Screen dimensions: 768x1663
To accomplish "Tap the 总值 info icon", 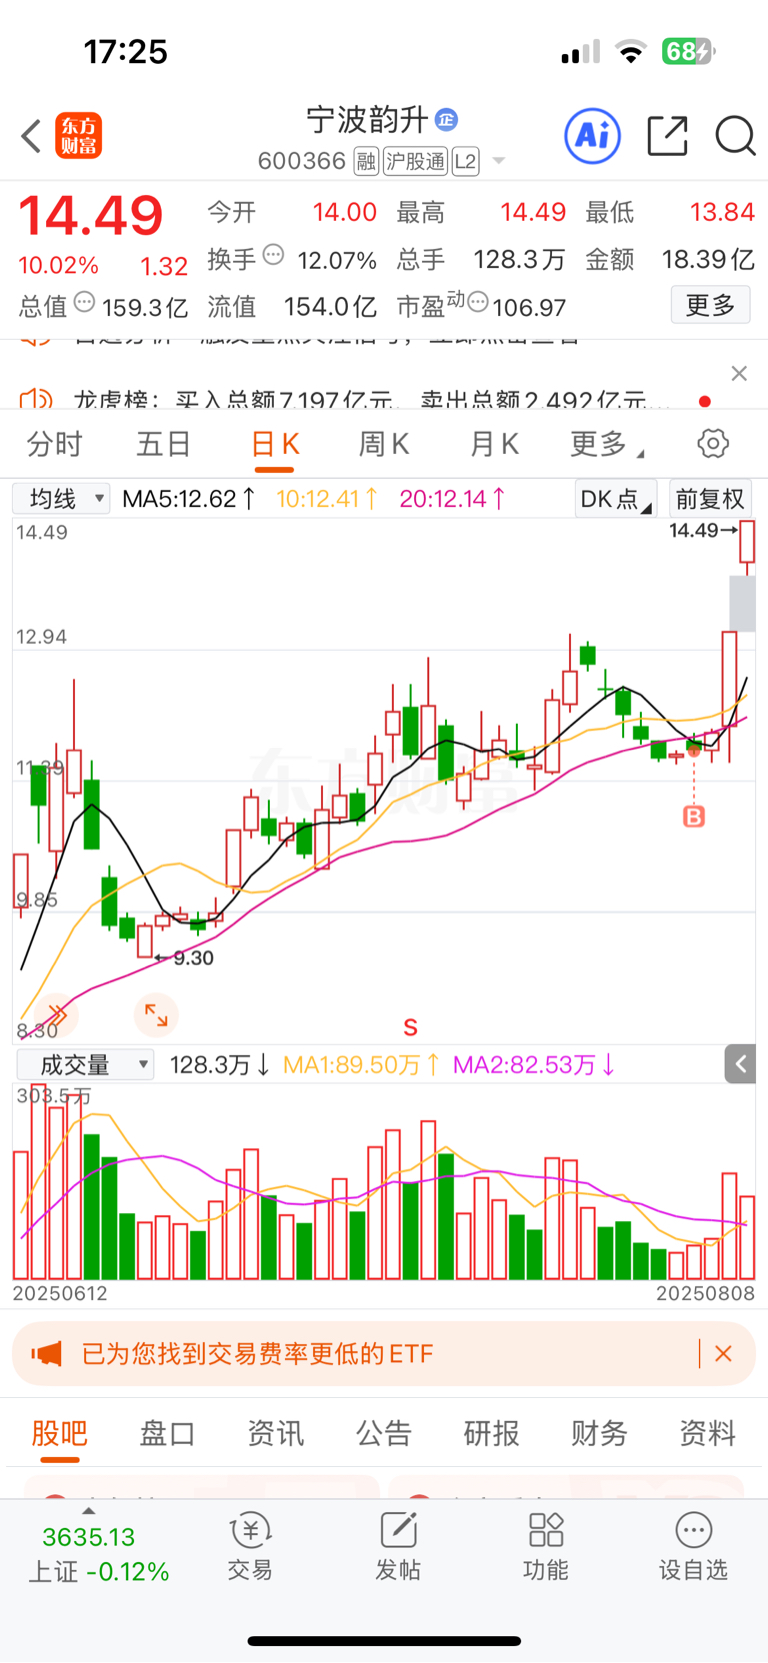I will pyautogui.click(x=86, y=301).
